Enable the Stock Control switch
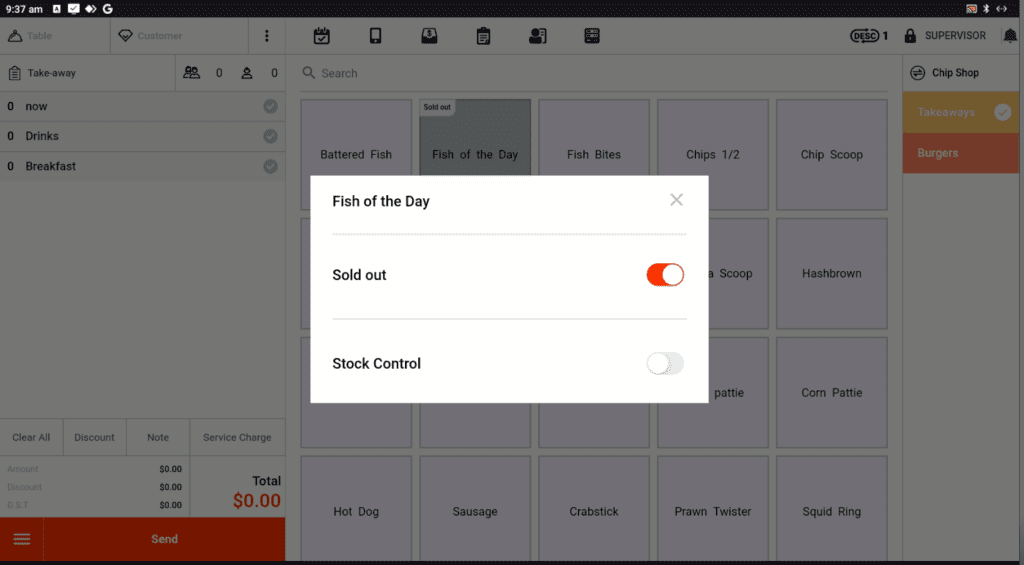This screenshot has height=565, width=1024. (665, 364)
